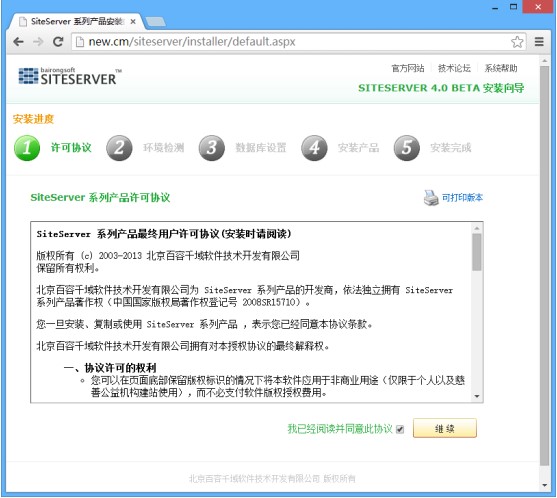Maximize the browser window

[x=514, y=7]
